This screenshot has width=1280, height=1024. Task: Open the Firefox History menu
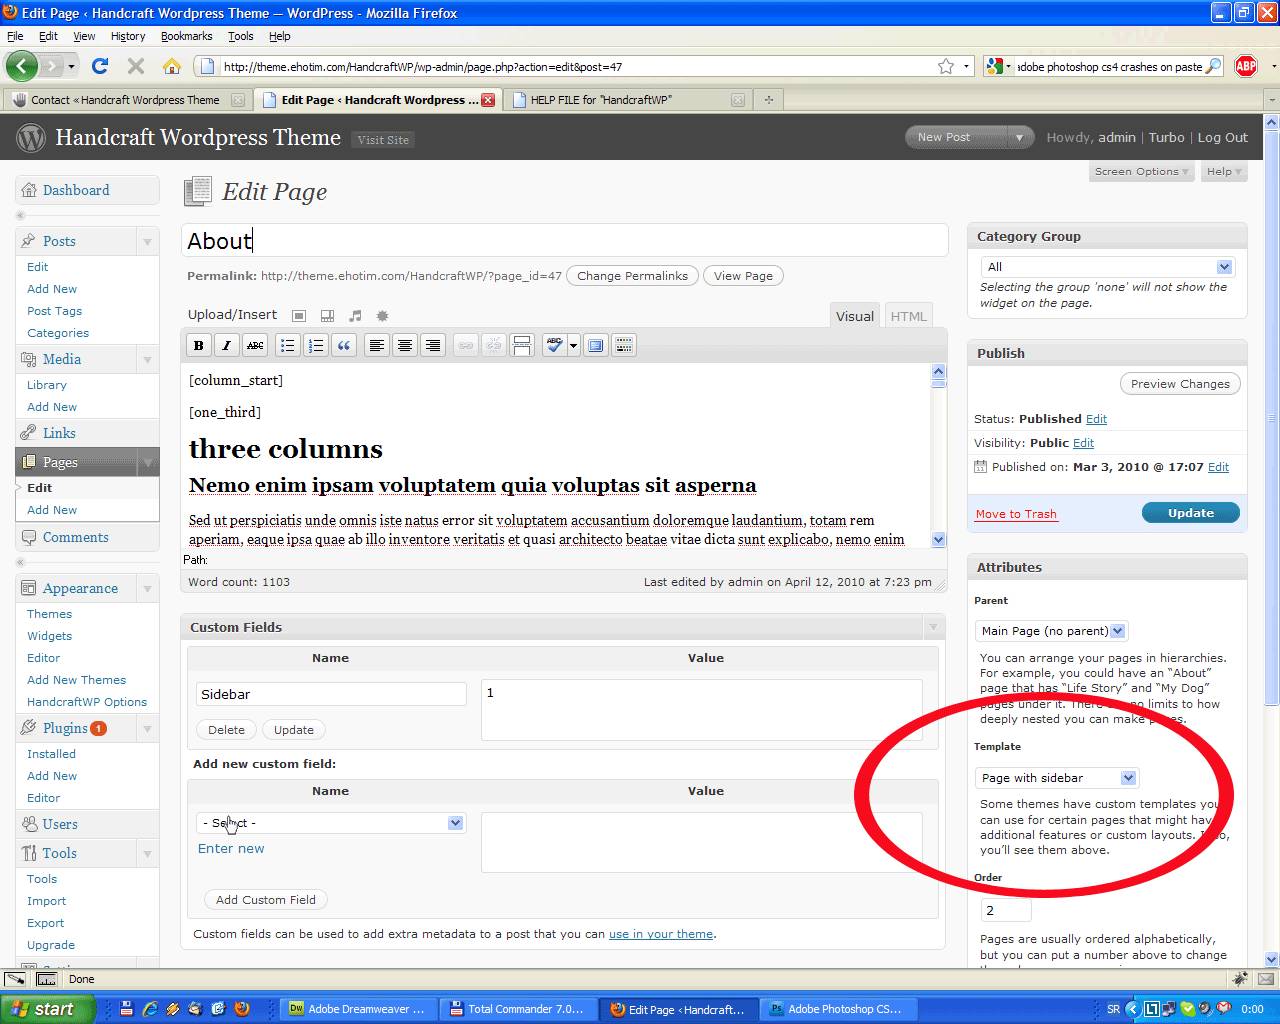click(x=128, y=36)
